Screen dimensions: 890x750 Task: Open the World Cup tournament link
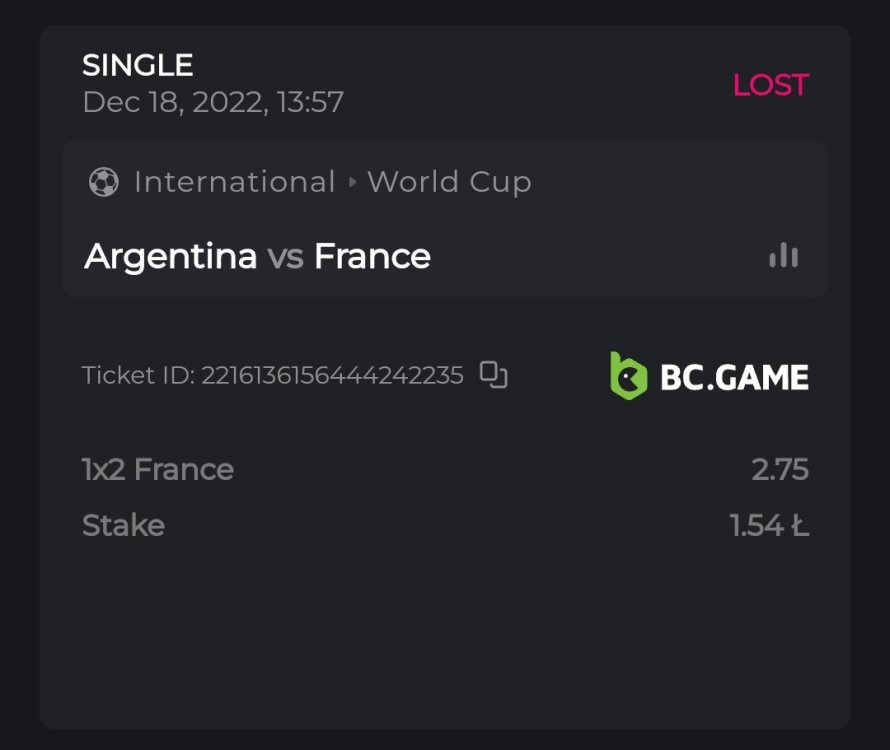(449, 182)
